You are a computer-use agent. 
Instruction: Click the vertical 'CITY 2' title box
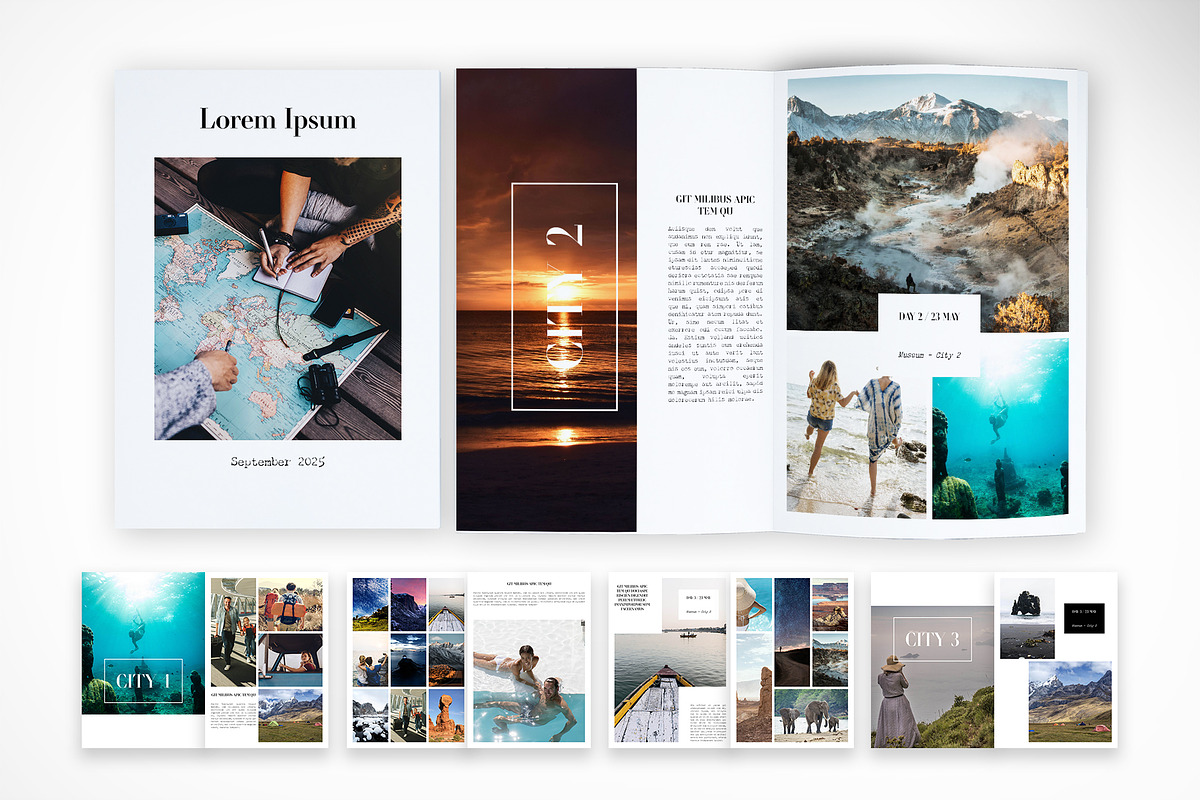564,297
